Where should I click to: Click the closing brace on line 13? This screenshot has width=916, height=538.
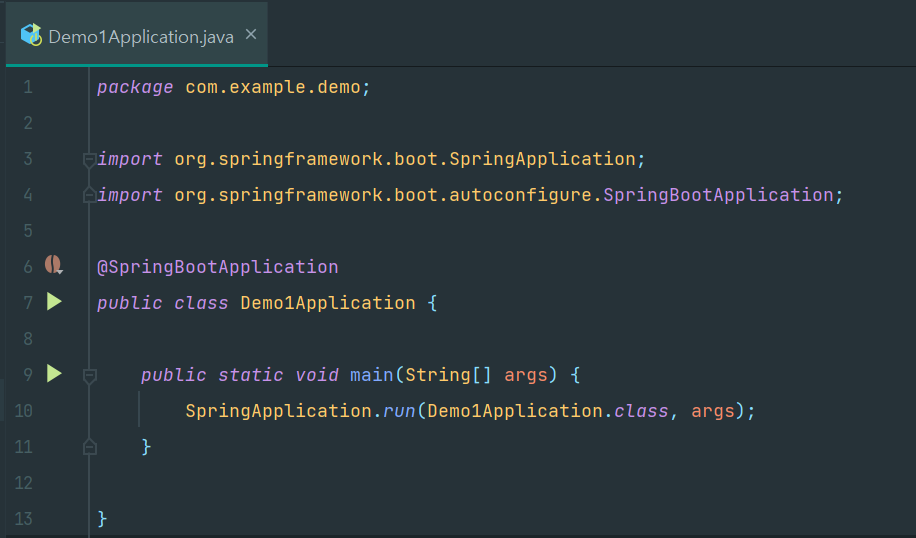102,519
